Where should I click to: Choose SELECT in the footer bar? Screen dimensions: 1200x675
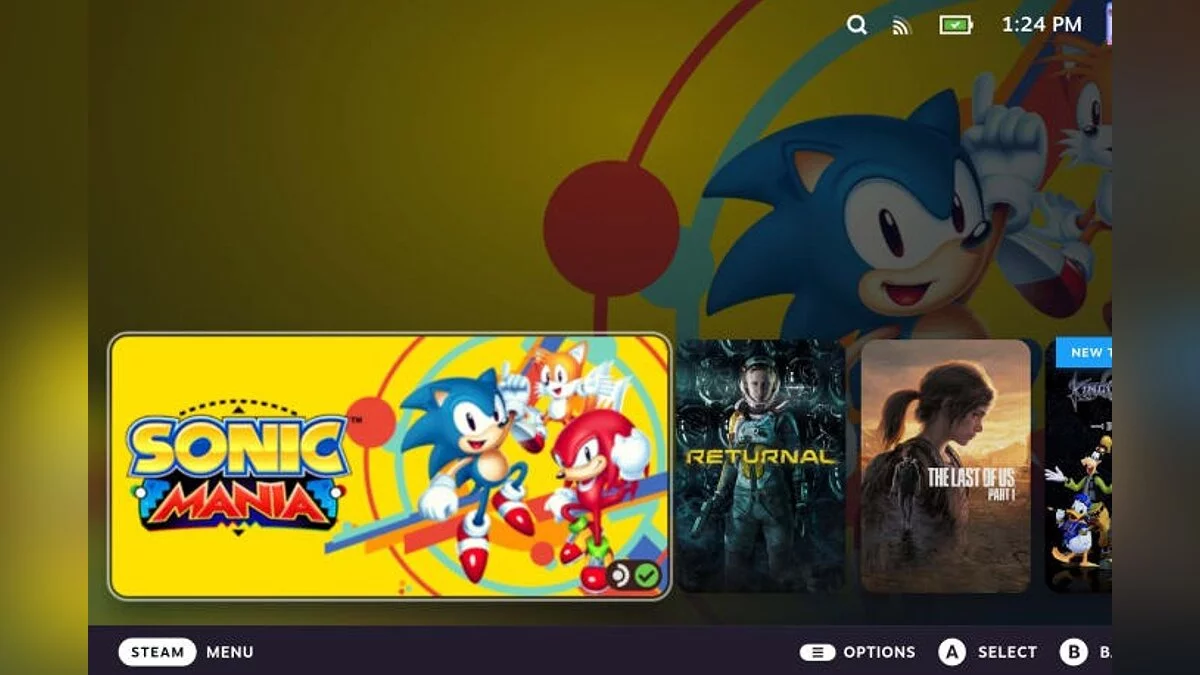tap(1007, 652)
